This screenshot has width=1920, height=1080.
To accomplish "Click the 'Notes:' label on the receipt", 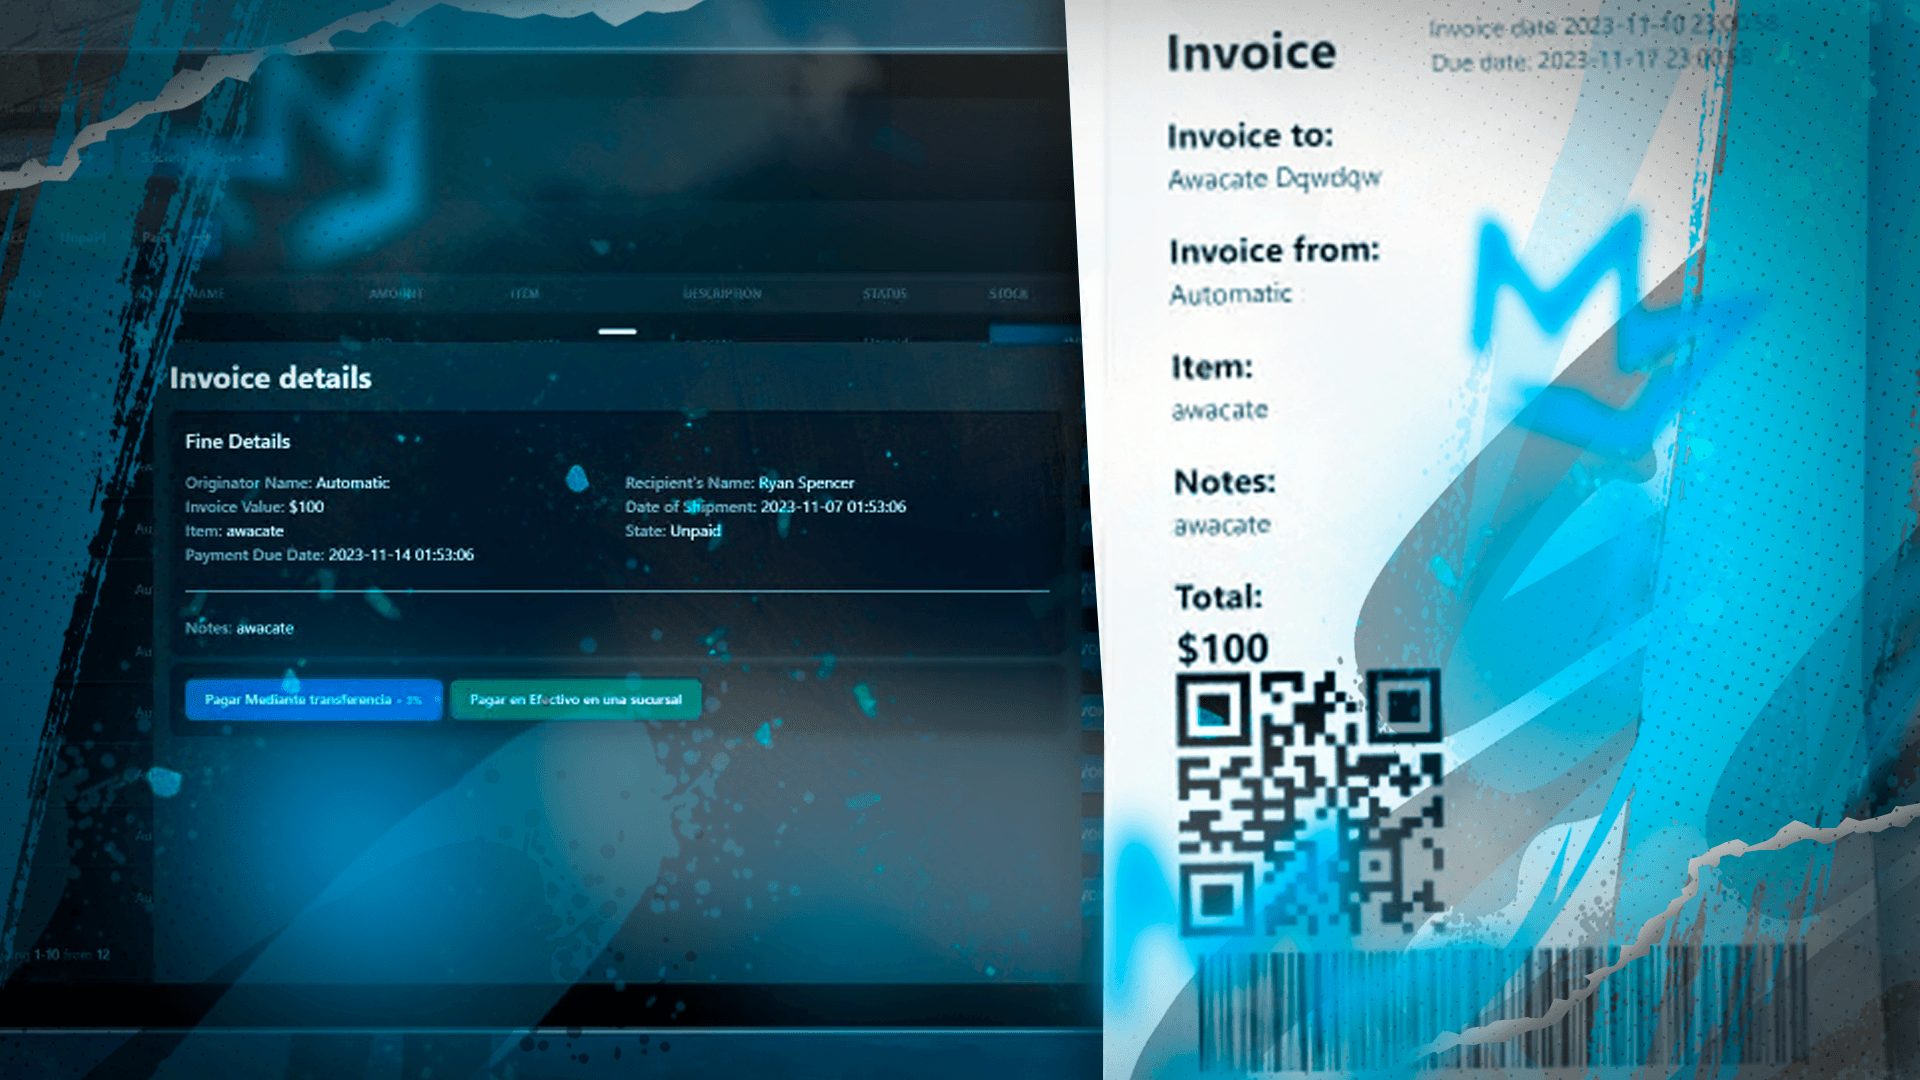I will click(x=1225, y=482).
